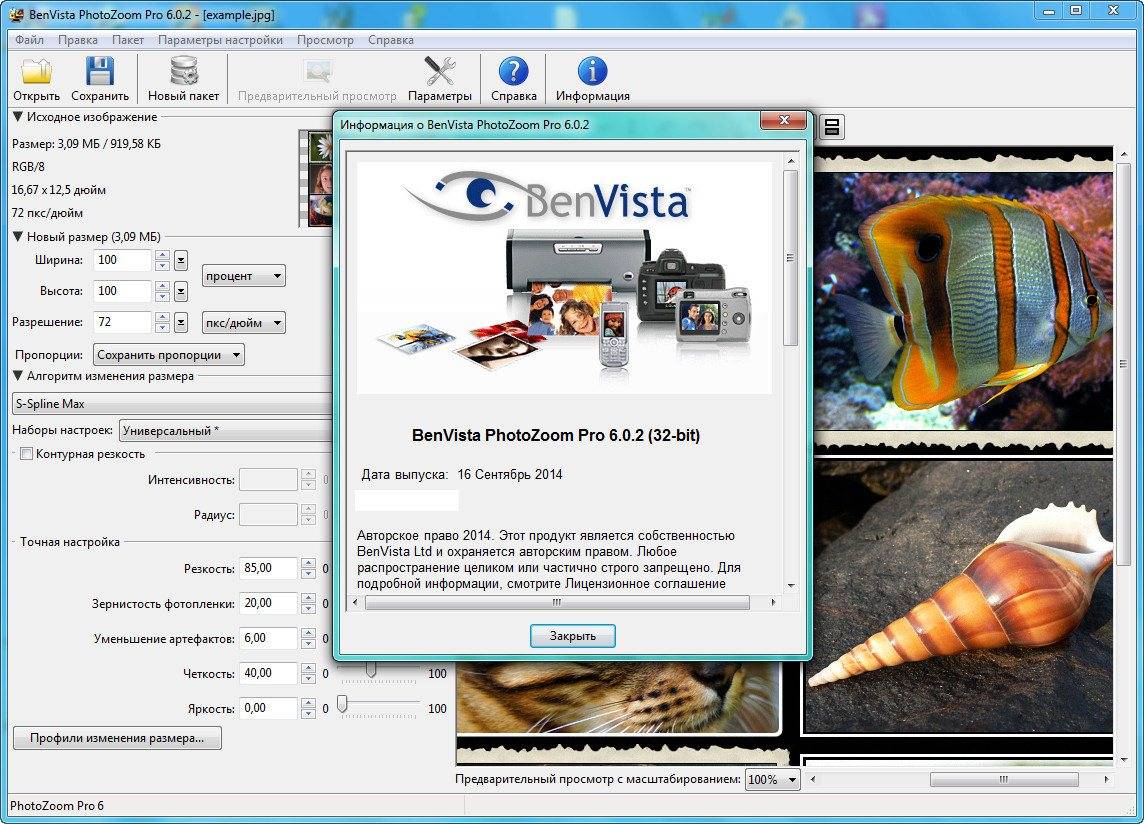Viewport: 1144px width, 824px height.
Task: Open the Справка menu
Action: [x=390, y=40]
